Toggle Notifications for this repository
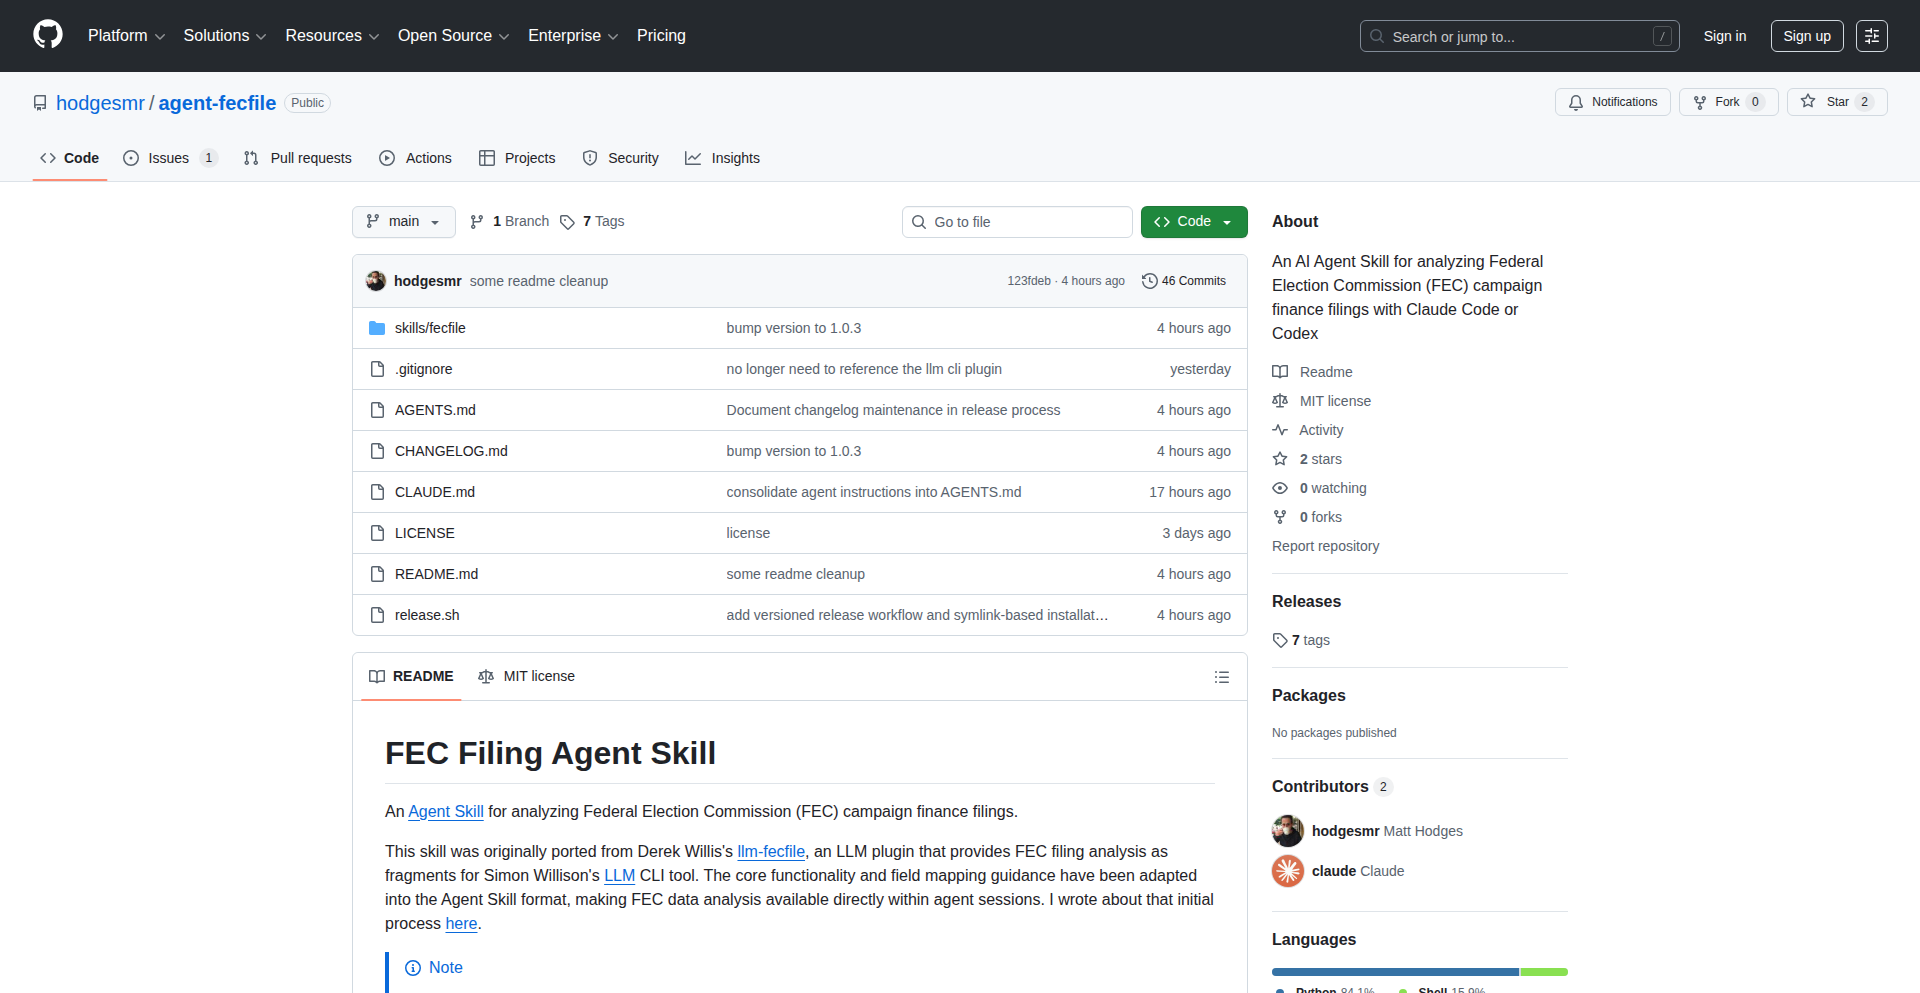1920x993 pixels. [1612, 102]
